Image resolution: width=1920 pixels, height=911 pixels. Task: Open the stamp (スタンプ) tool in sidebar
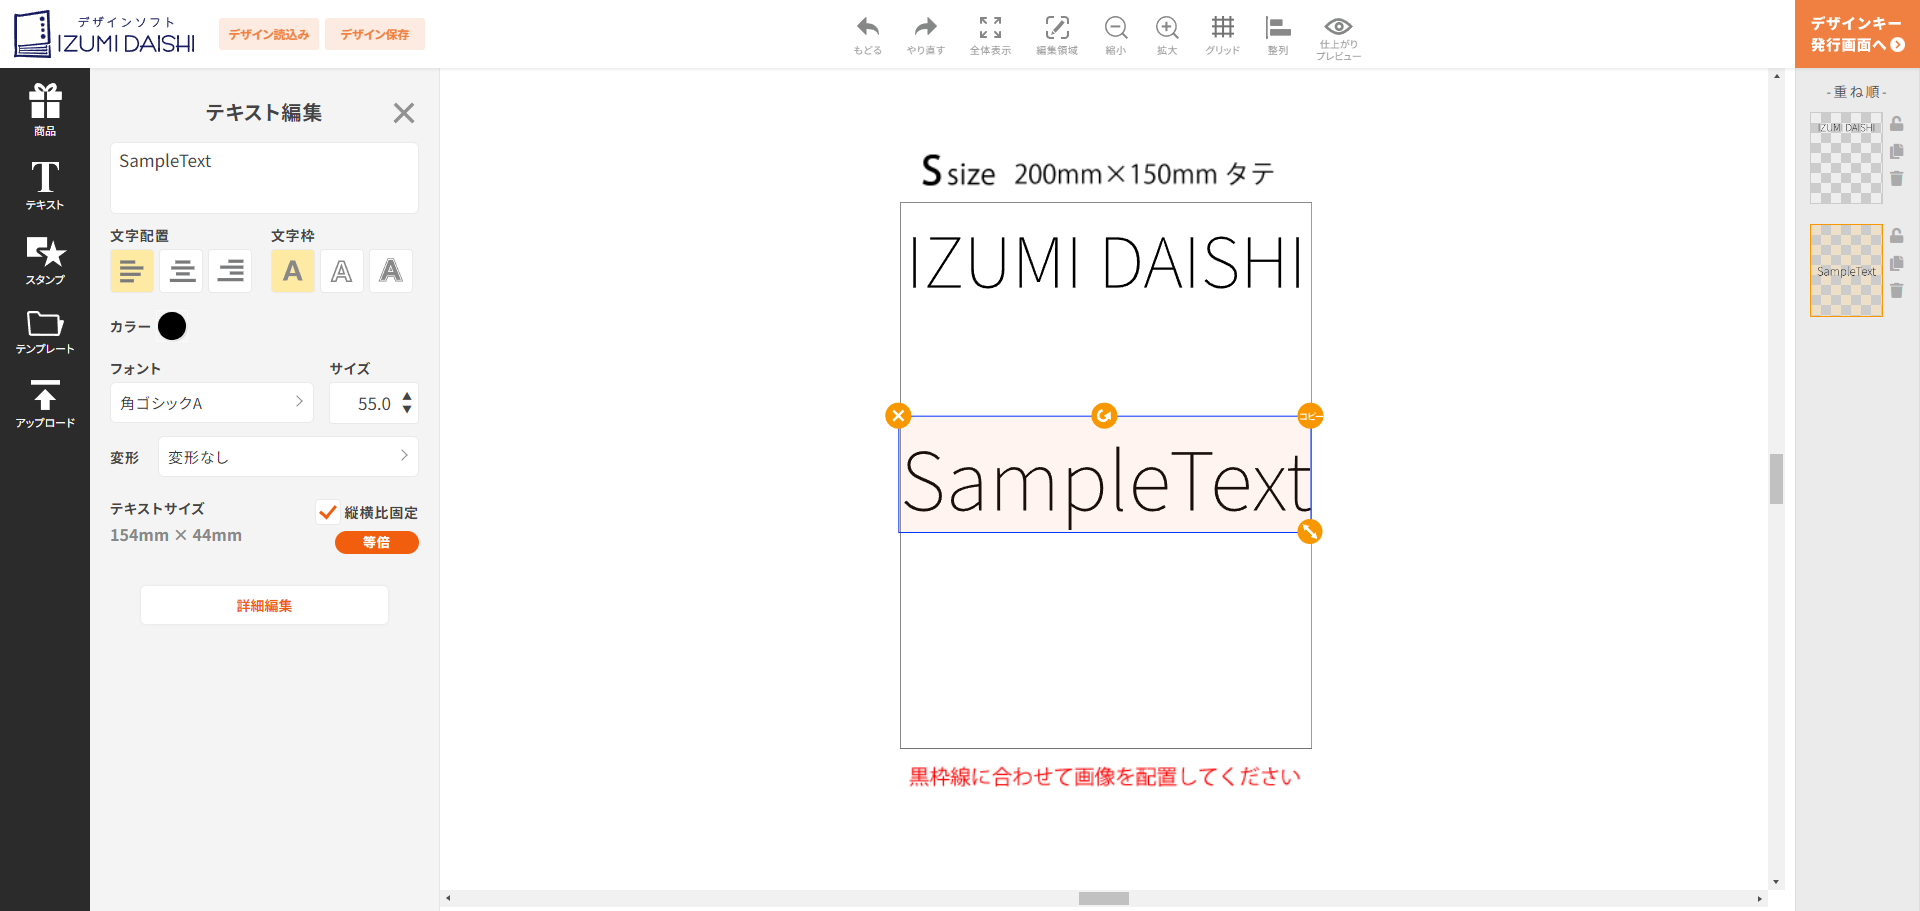[x=45, y=259]
